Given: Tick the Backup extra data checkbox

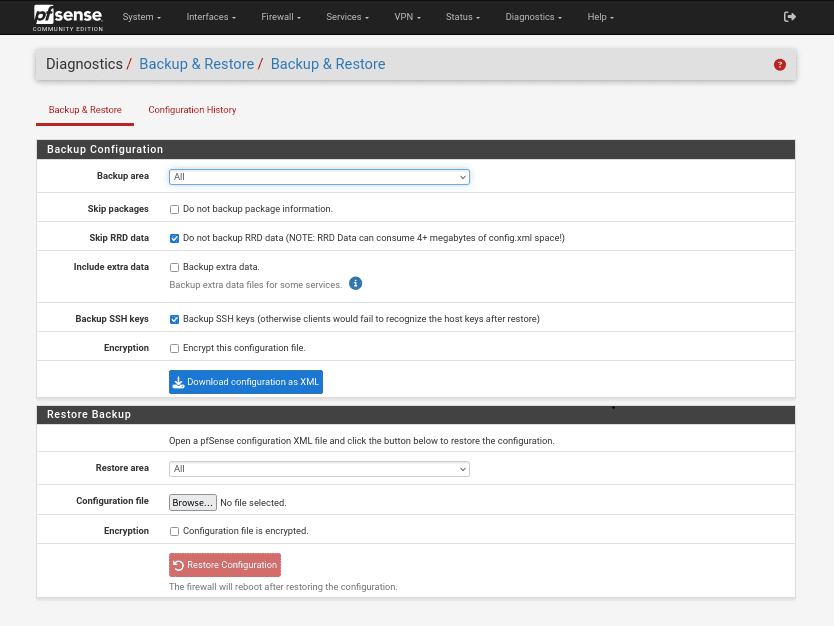Looking at the screenshot, I should pos(174,268).
